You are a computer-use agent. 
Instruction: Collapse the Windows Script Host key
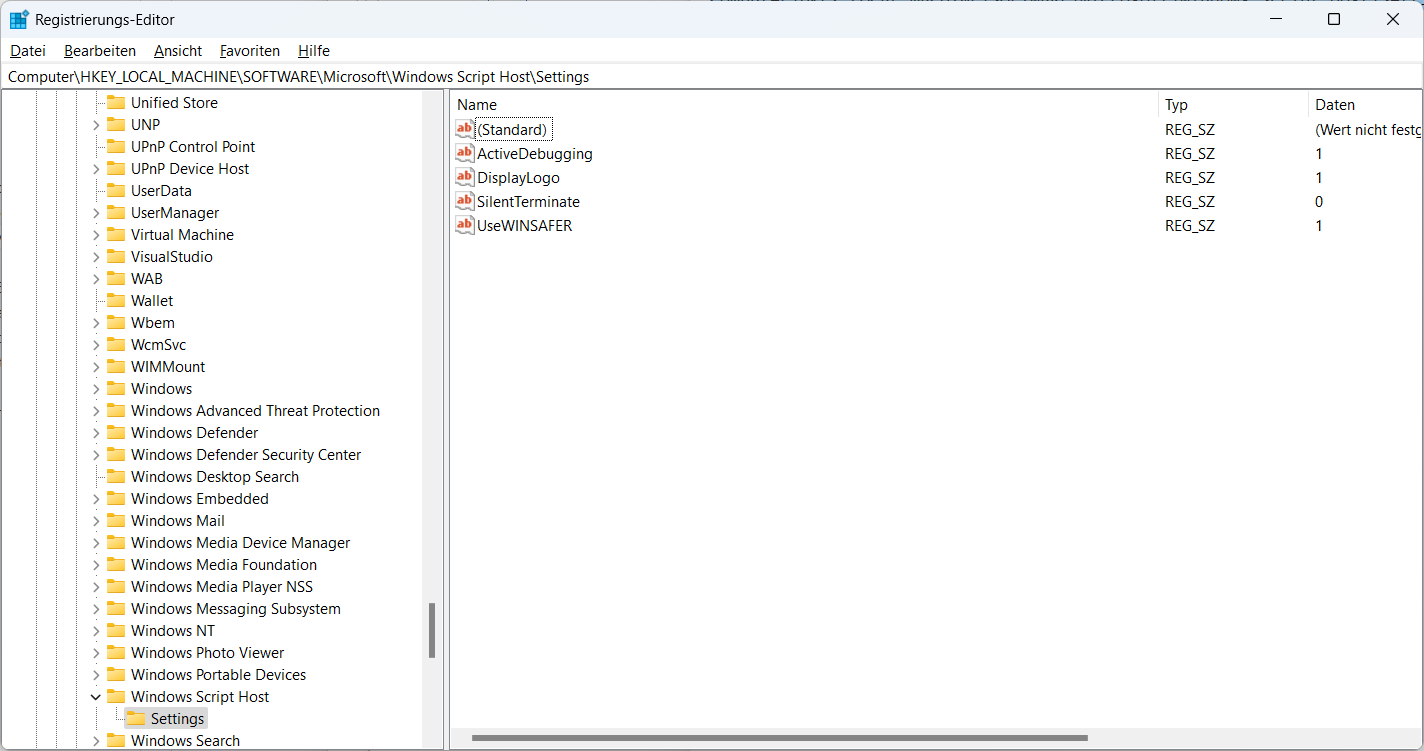pyautogui.click(x=96, y=697)
